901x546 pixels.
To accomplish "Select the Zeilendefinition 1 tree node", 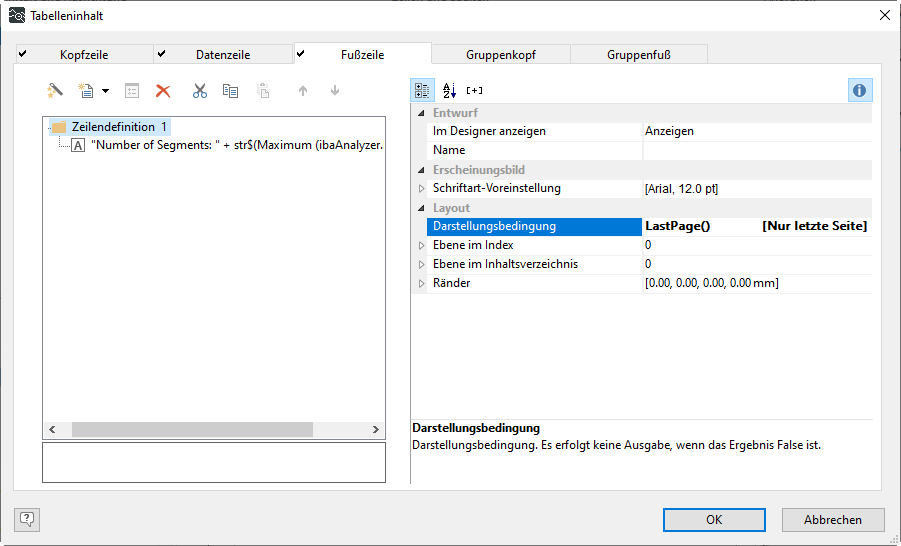I will tap(113, 127).
